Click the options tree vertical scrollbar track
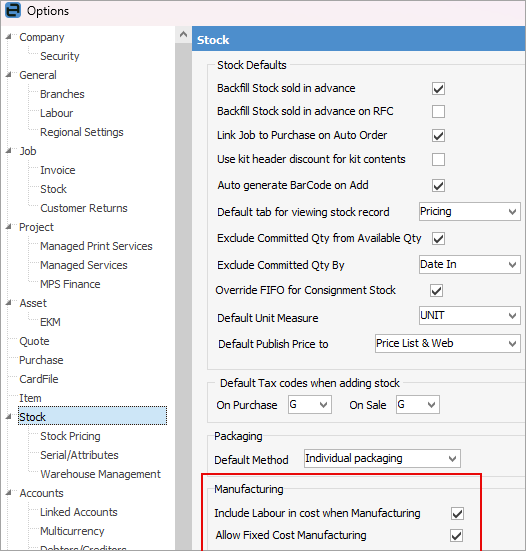The width and height of the screenshot is (526, 551). point(183,297)
